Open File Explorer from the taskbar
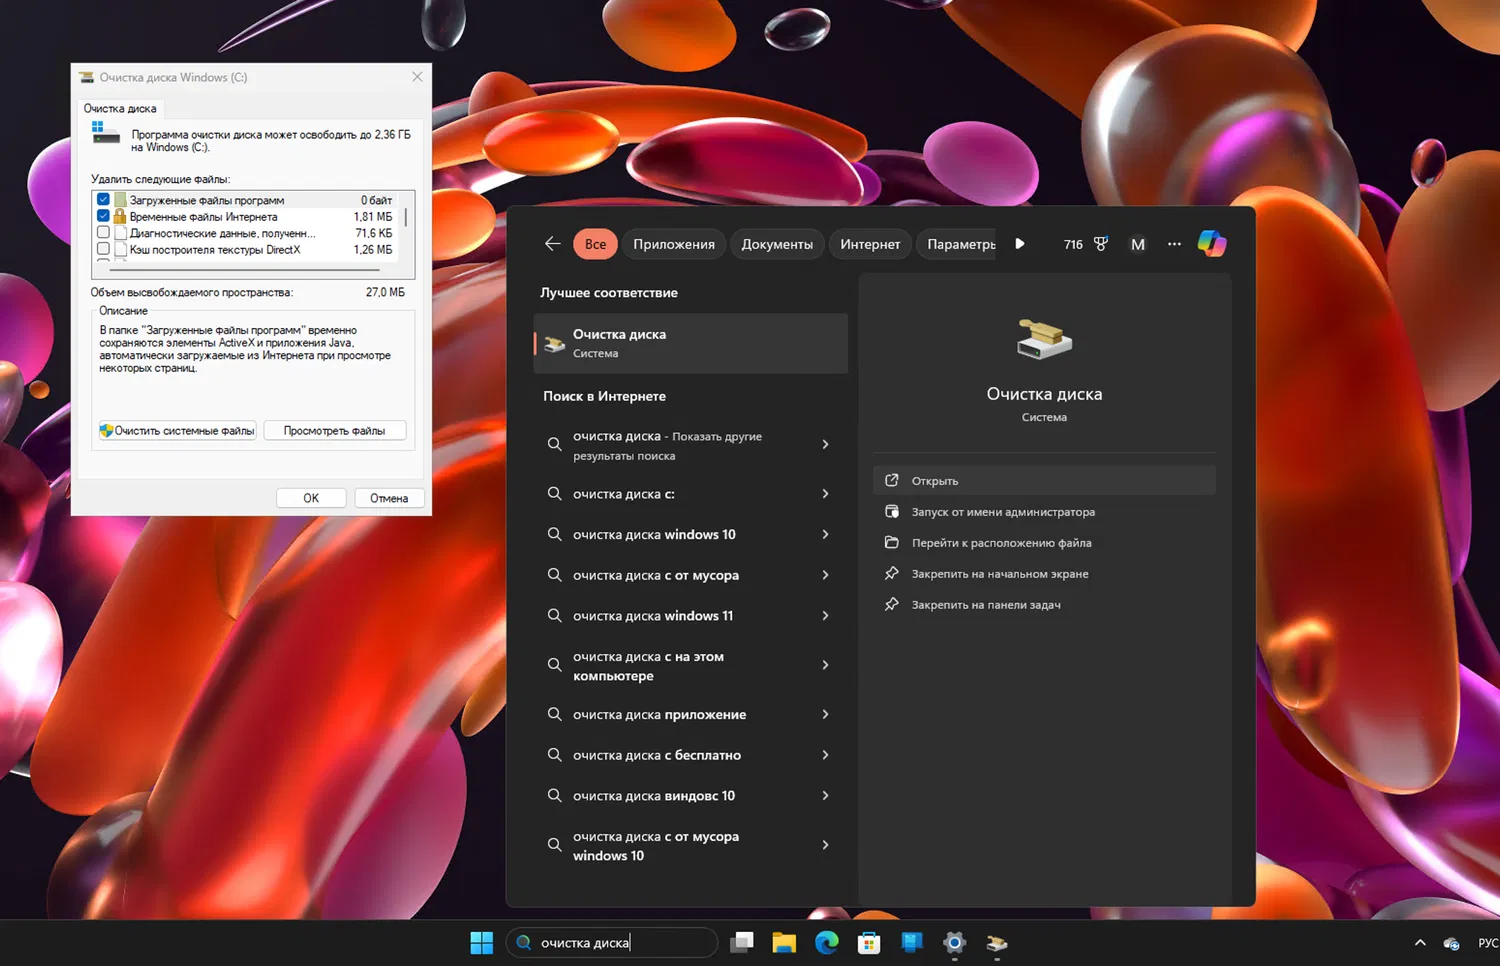 coord(783,943)
